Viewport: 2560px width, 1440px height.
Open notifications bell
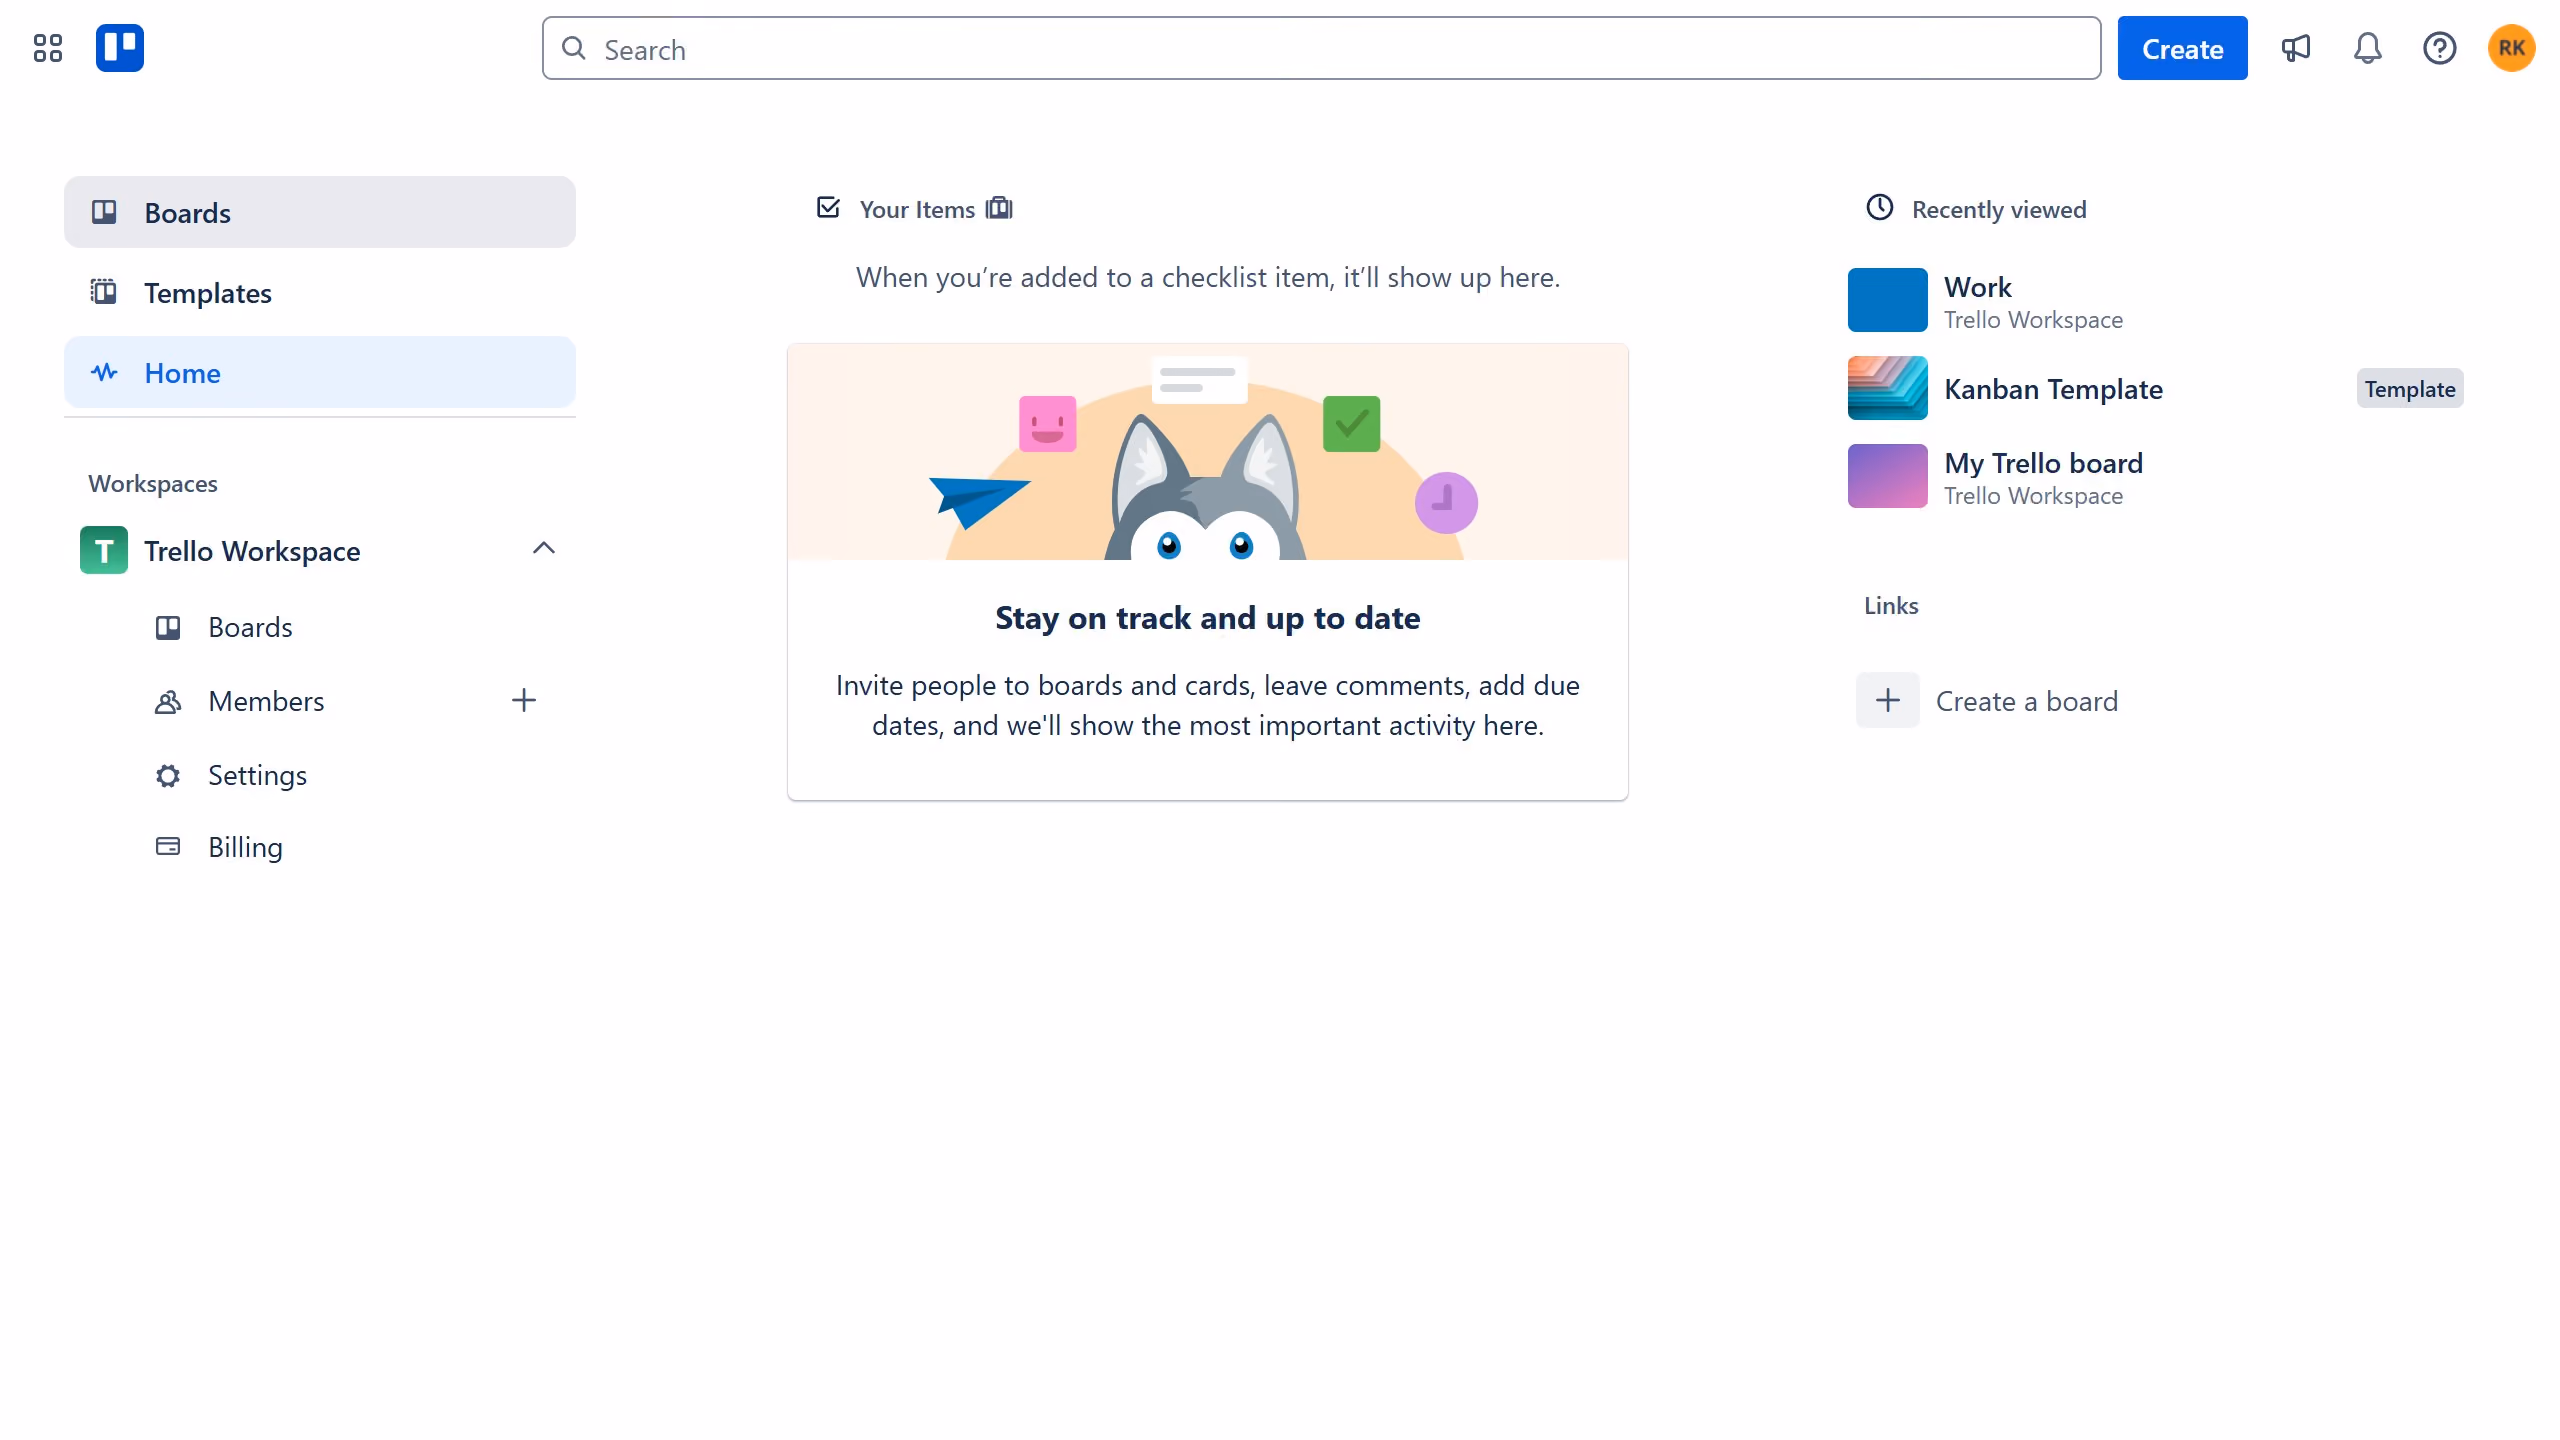[2367, 48]
